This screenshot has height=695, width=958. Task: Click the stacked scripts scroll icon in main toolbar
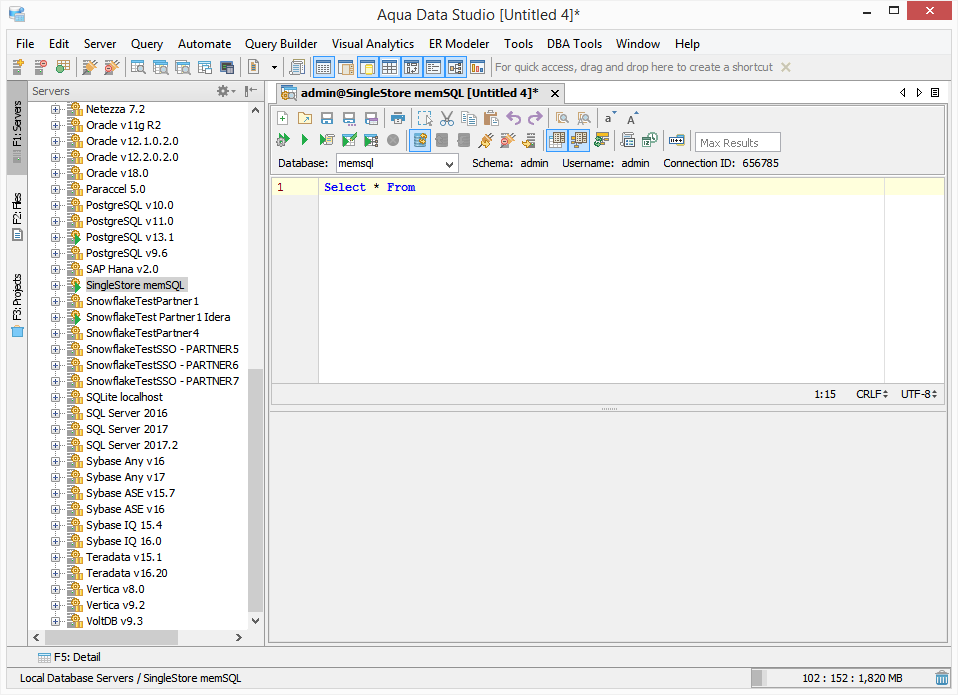click(298, 67)
